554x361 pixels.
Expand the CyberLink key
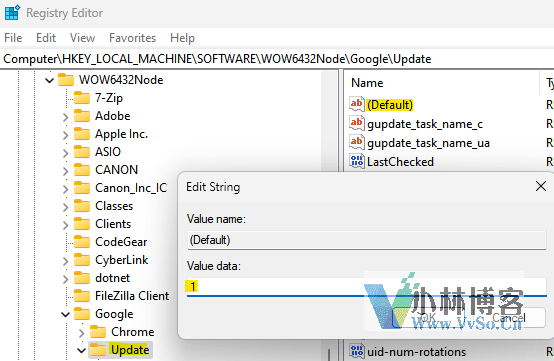point(66,261)
